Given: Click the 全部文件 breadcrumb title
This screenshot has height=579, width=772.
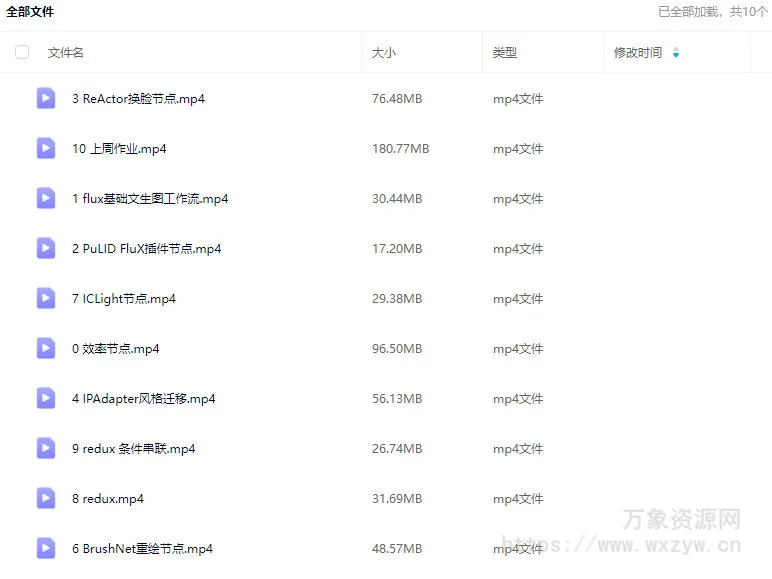Looking at the screenshot, I should pyautogui.click(x=30, y=12).
